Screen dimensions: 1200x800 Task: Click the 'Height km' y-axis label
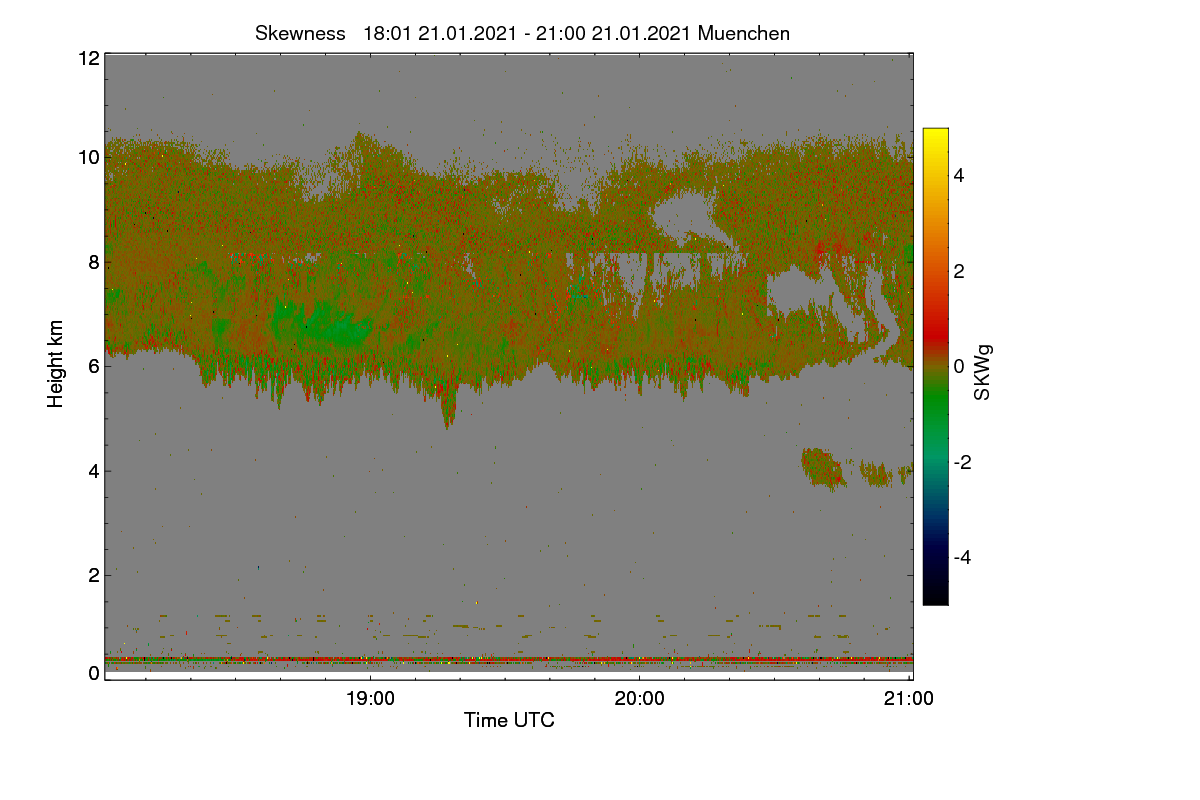pos(56,364)
